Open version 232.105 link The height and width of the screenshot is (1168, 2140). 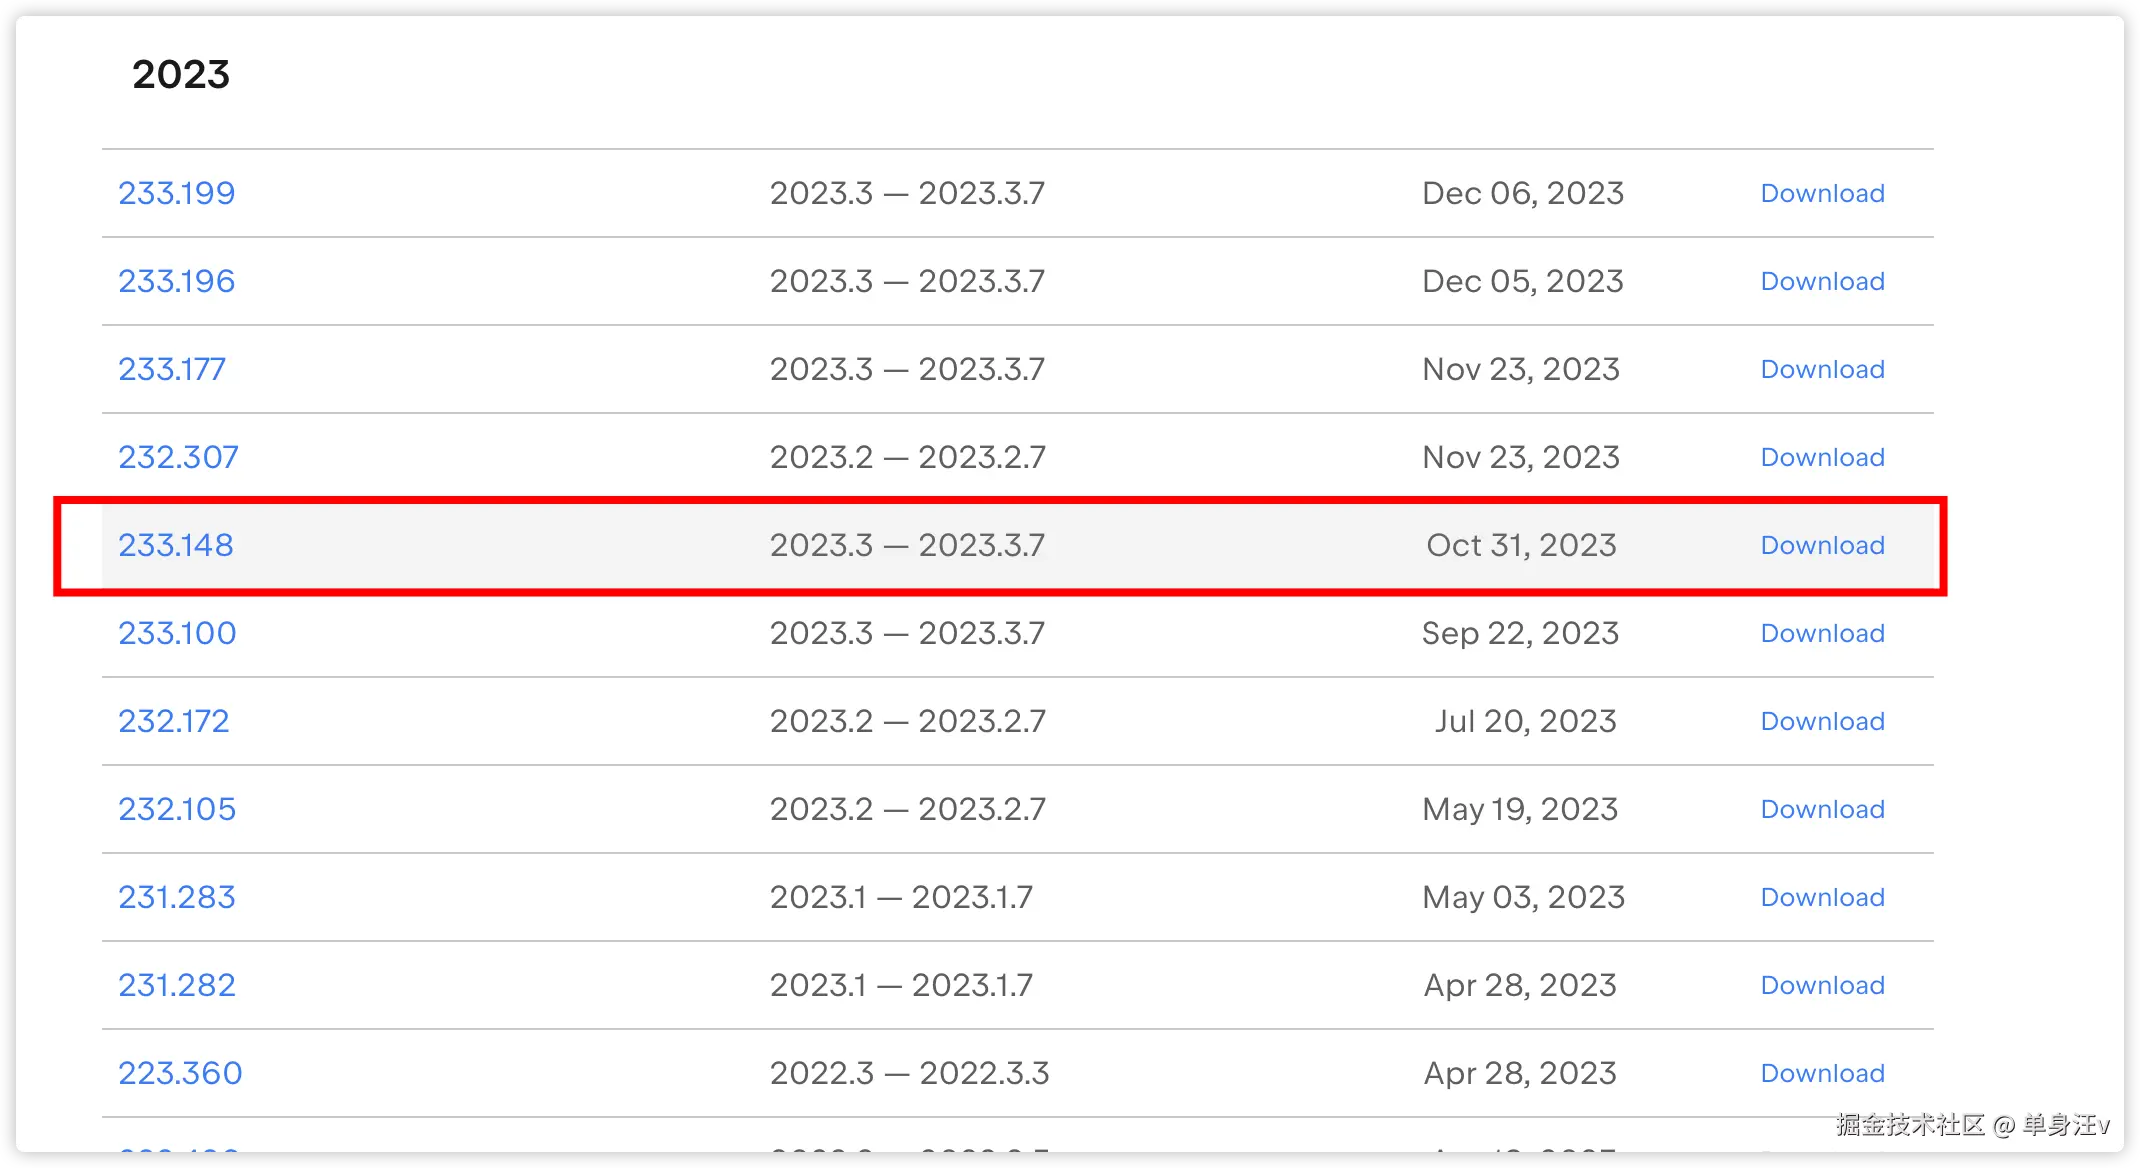[x=177, y=809]
